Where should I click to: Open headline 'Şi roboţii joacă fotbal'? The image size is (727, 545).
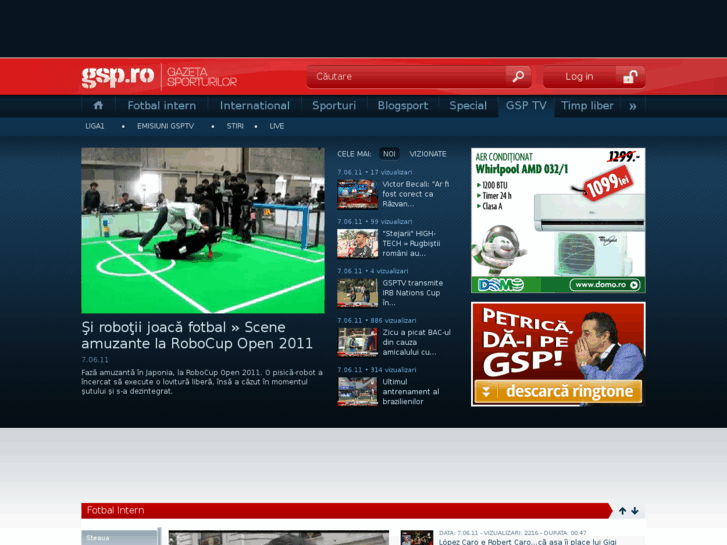197,335
